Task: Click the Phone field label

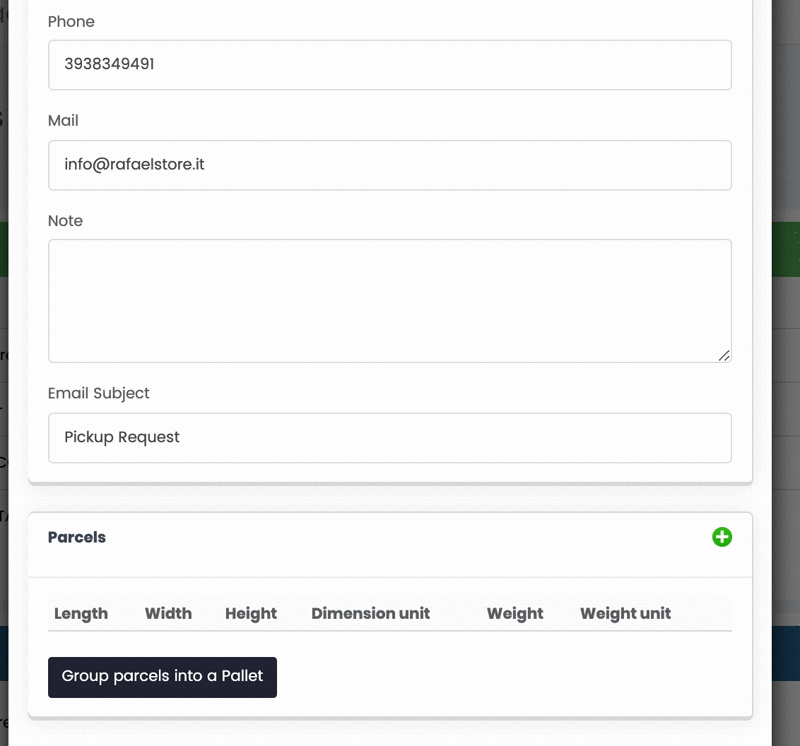Action: click(x=71, y=21)
